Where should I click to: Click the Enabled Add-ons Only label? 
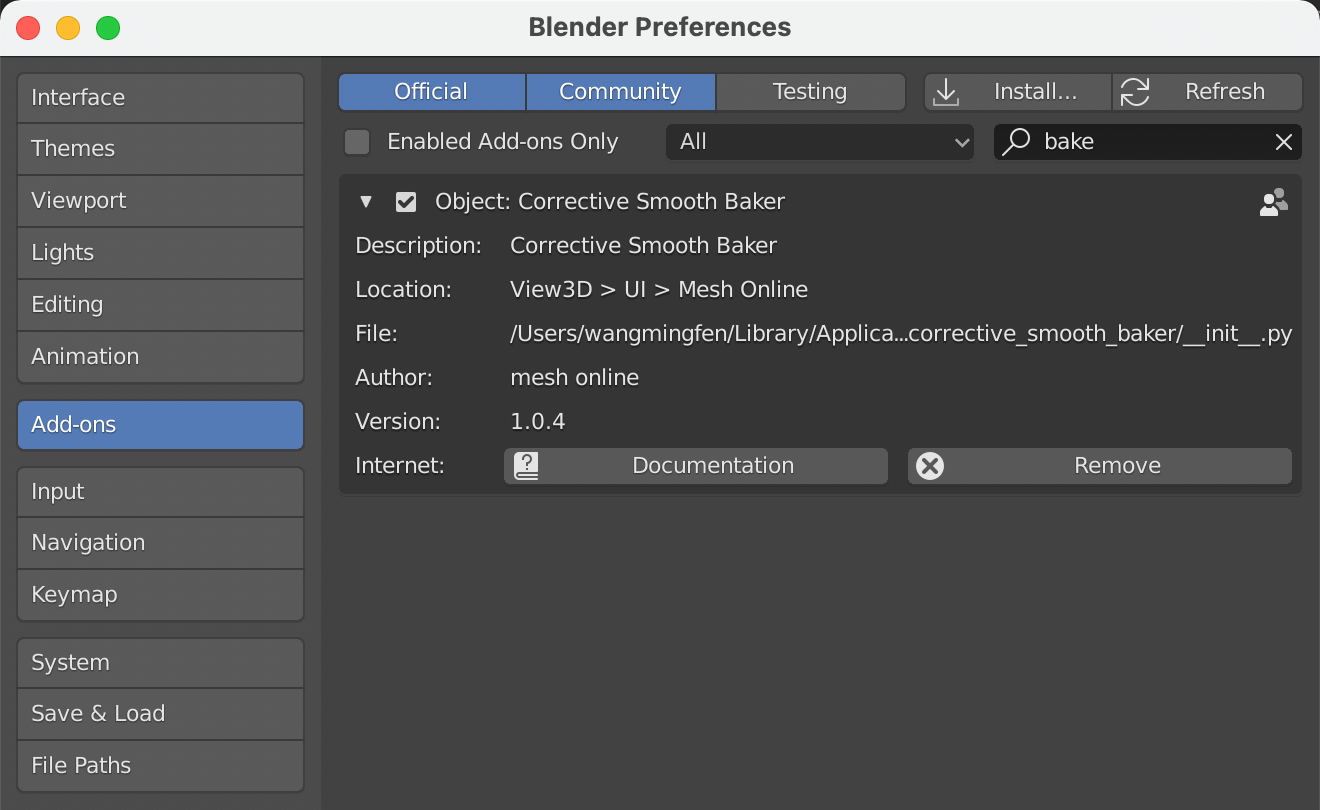click(x=503, y=142)
